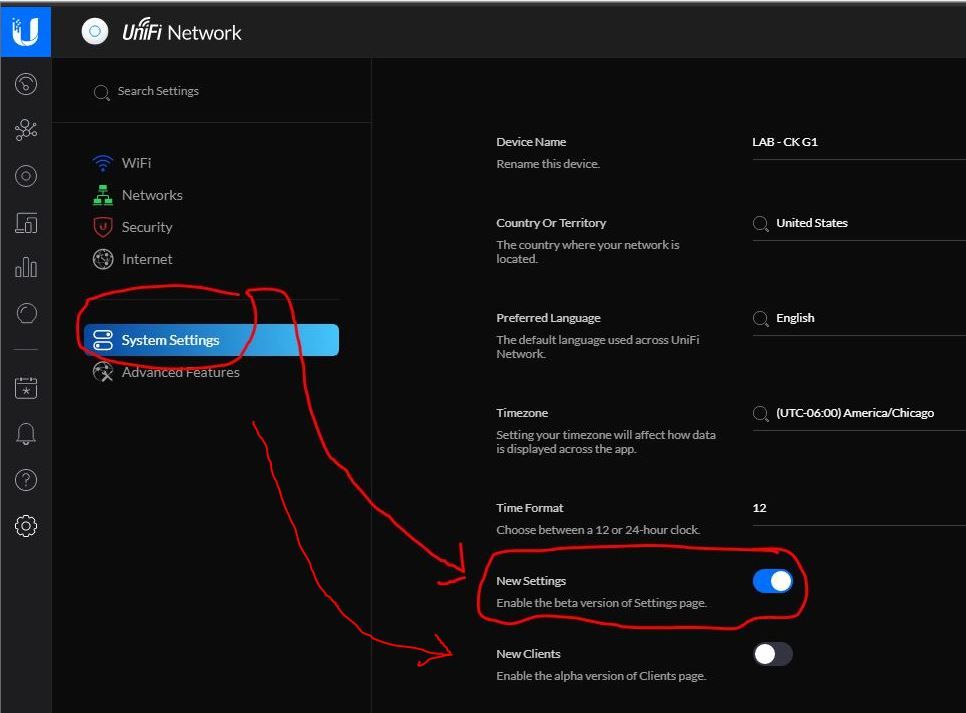The width and height of the screenshot is (966, 713).
Task: Open the Notifications bell icon
Action: [x=26, y=434]
